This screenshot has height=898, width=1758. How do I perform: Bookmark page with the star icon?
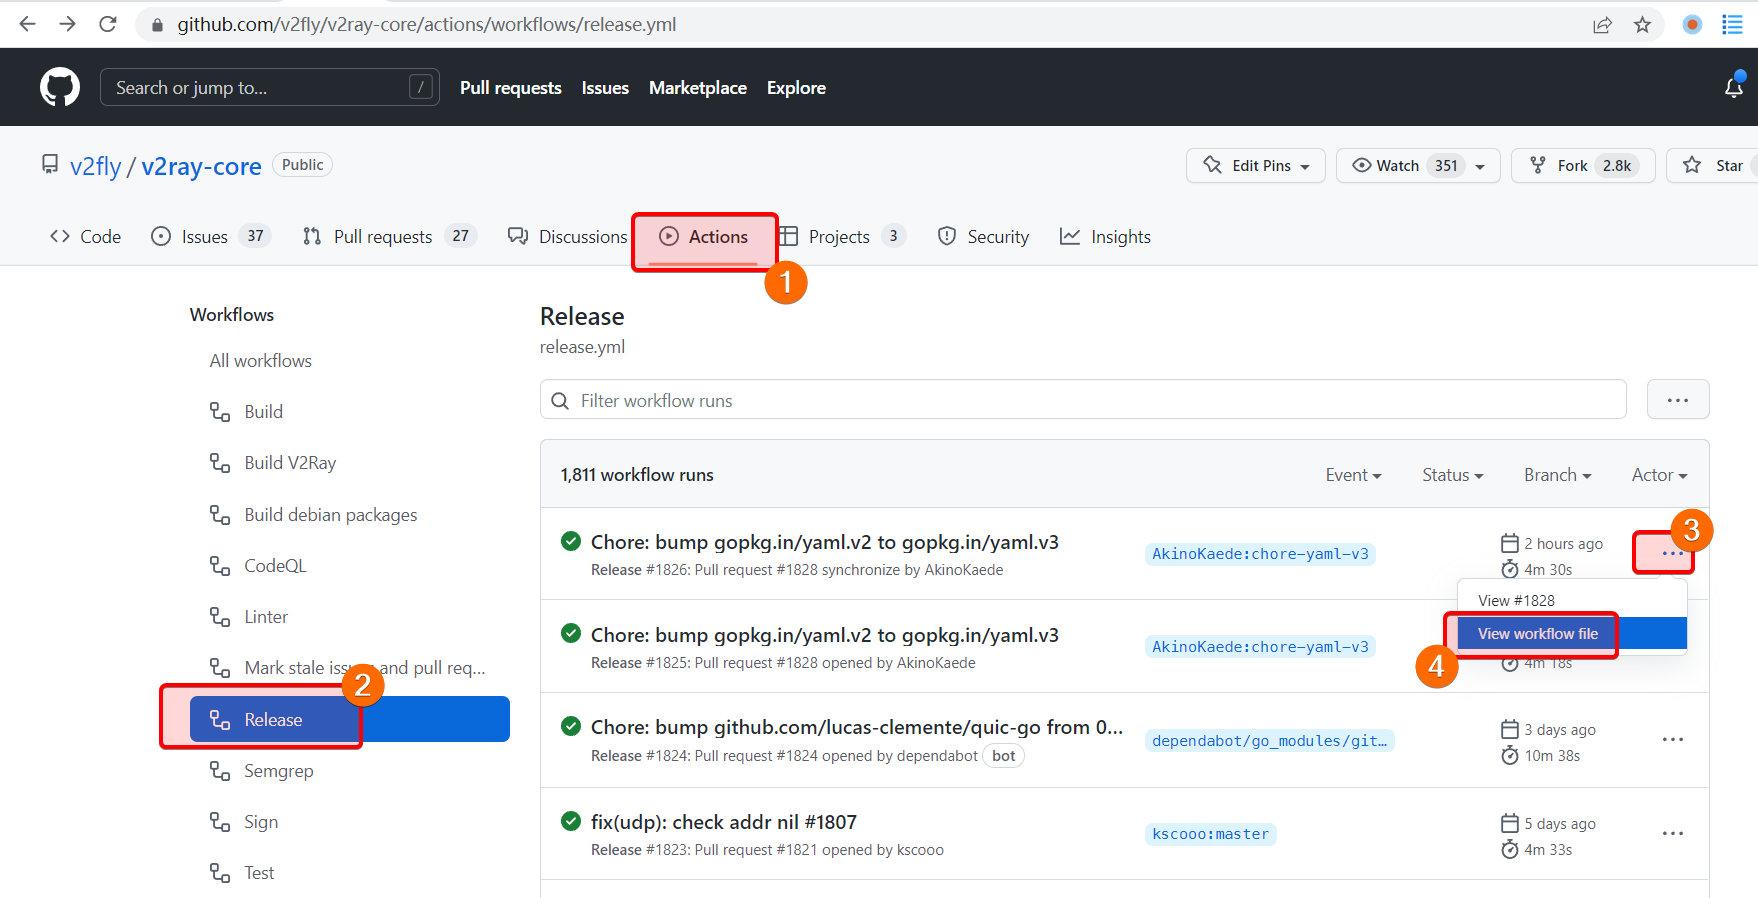pyautogui.click(x=1642, y=25)
